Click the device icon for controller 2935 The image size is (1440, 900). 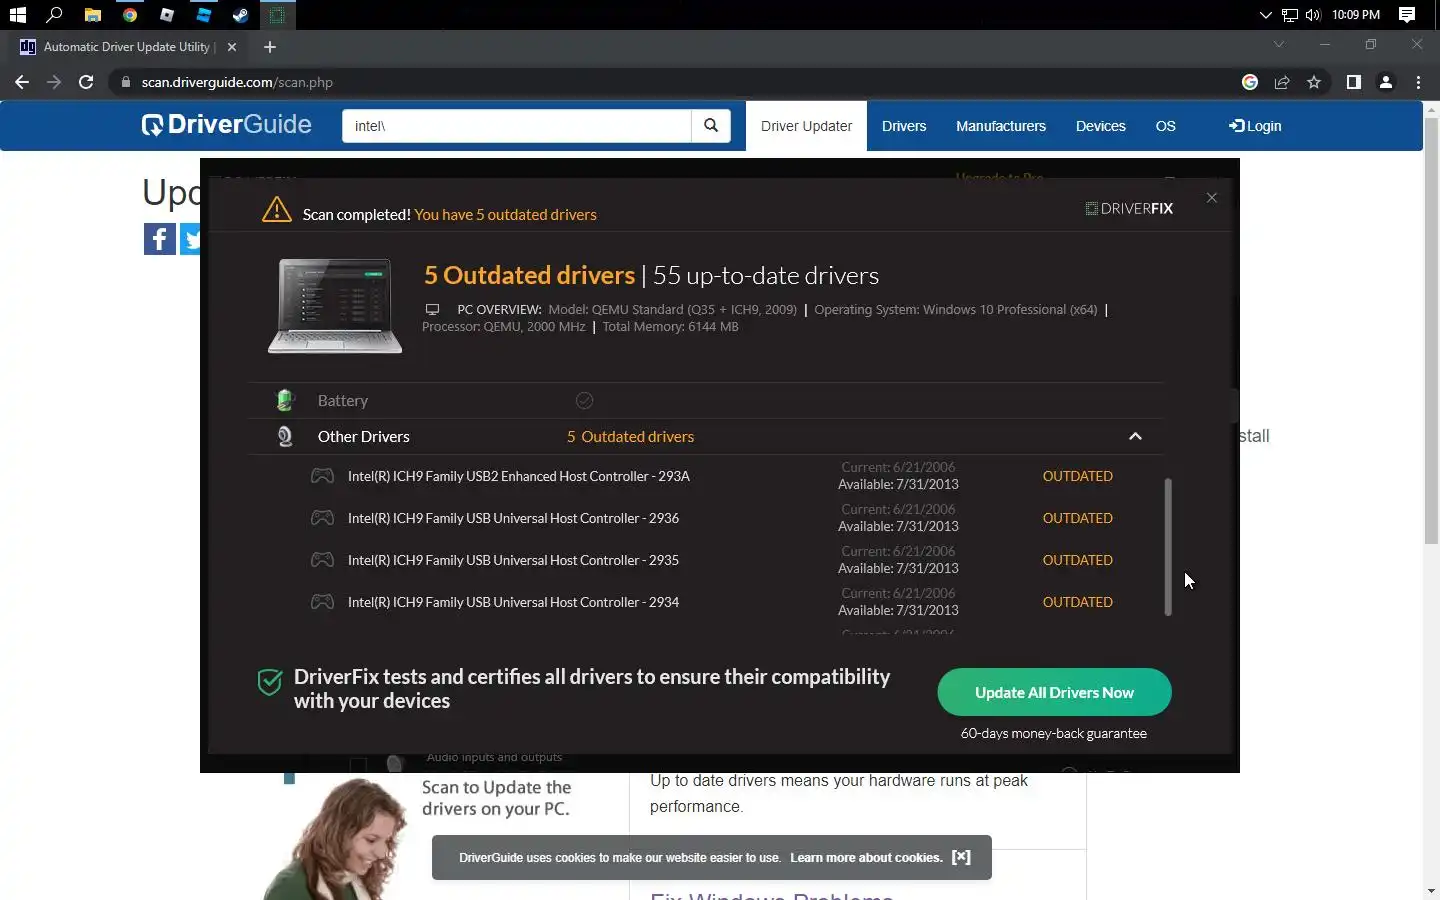[x=322, y=560]
